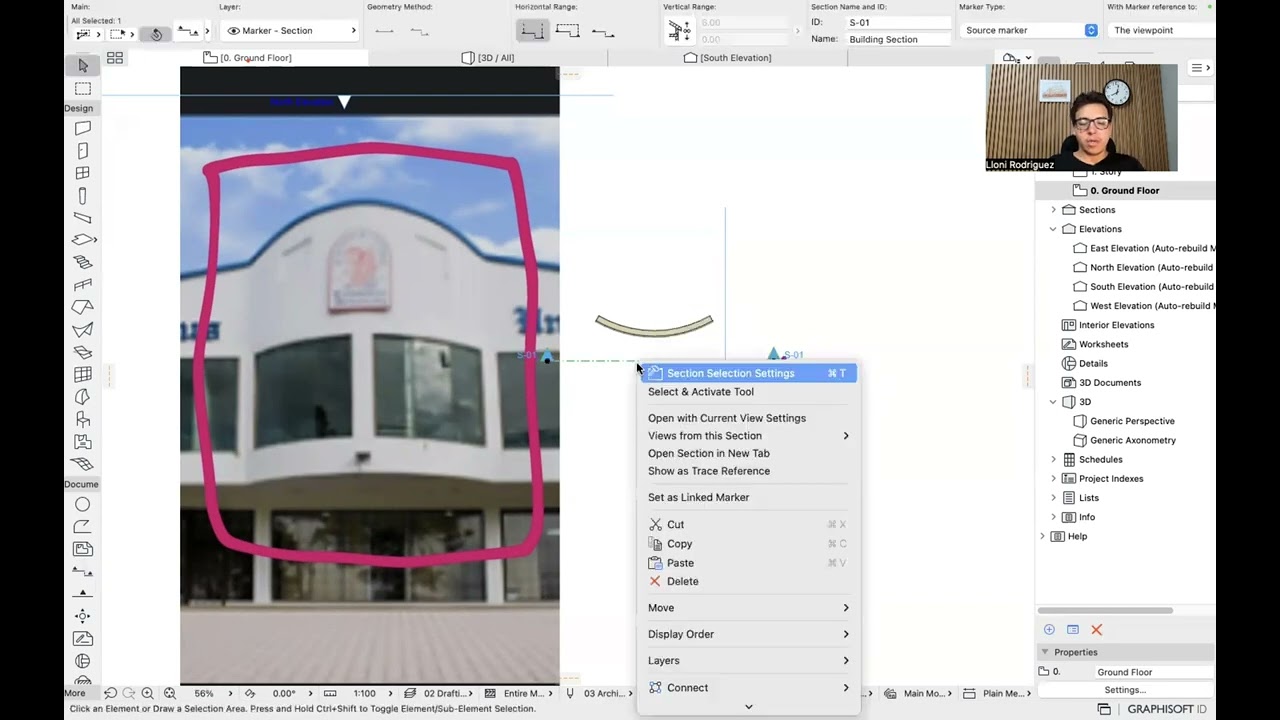The image size is (1280, 720).
Task: Click the GRAPHISOFT ID button
Action: pos(1167,709)
